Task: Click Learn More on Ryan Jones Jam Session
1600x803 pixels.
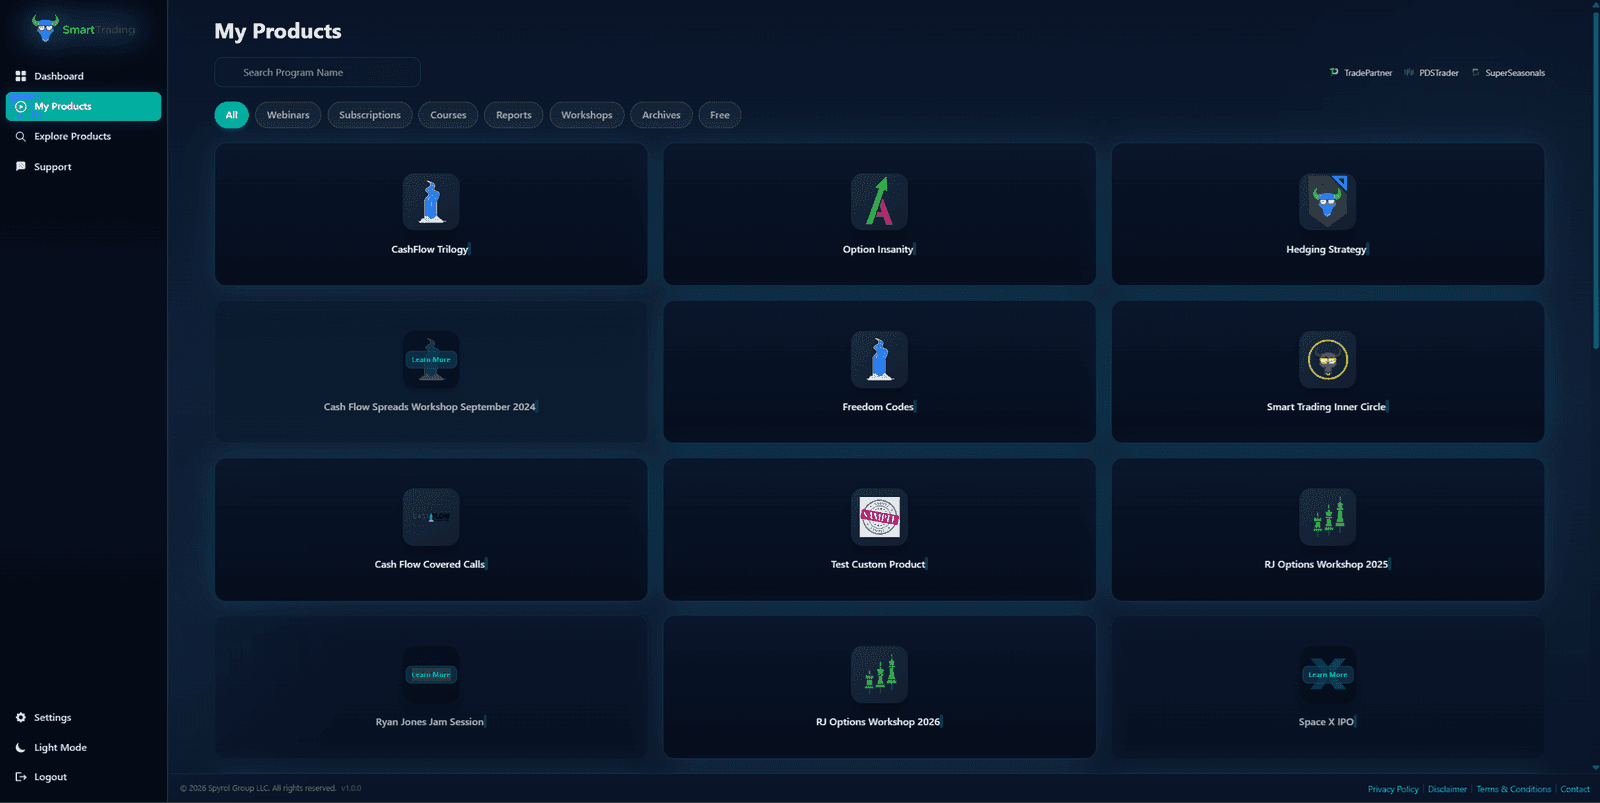Action: pyautogui.click(x=431, y=675)
